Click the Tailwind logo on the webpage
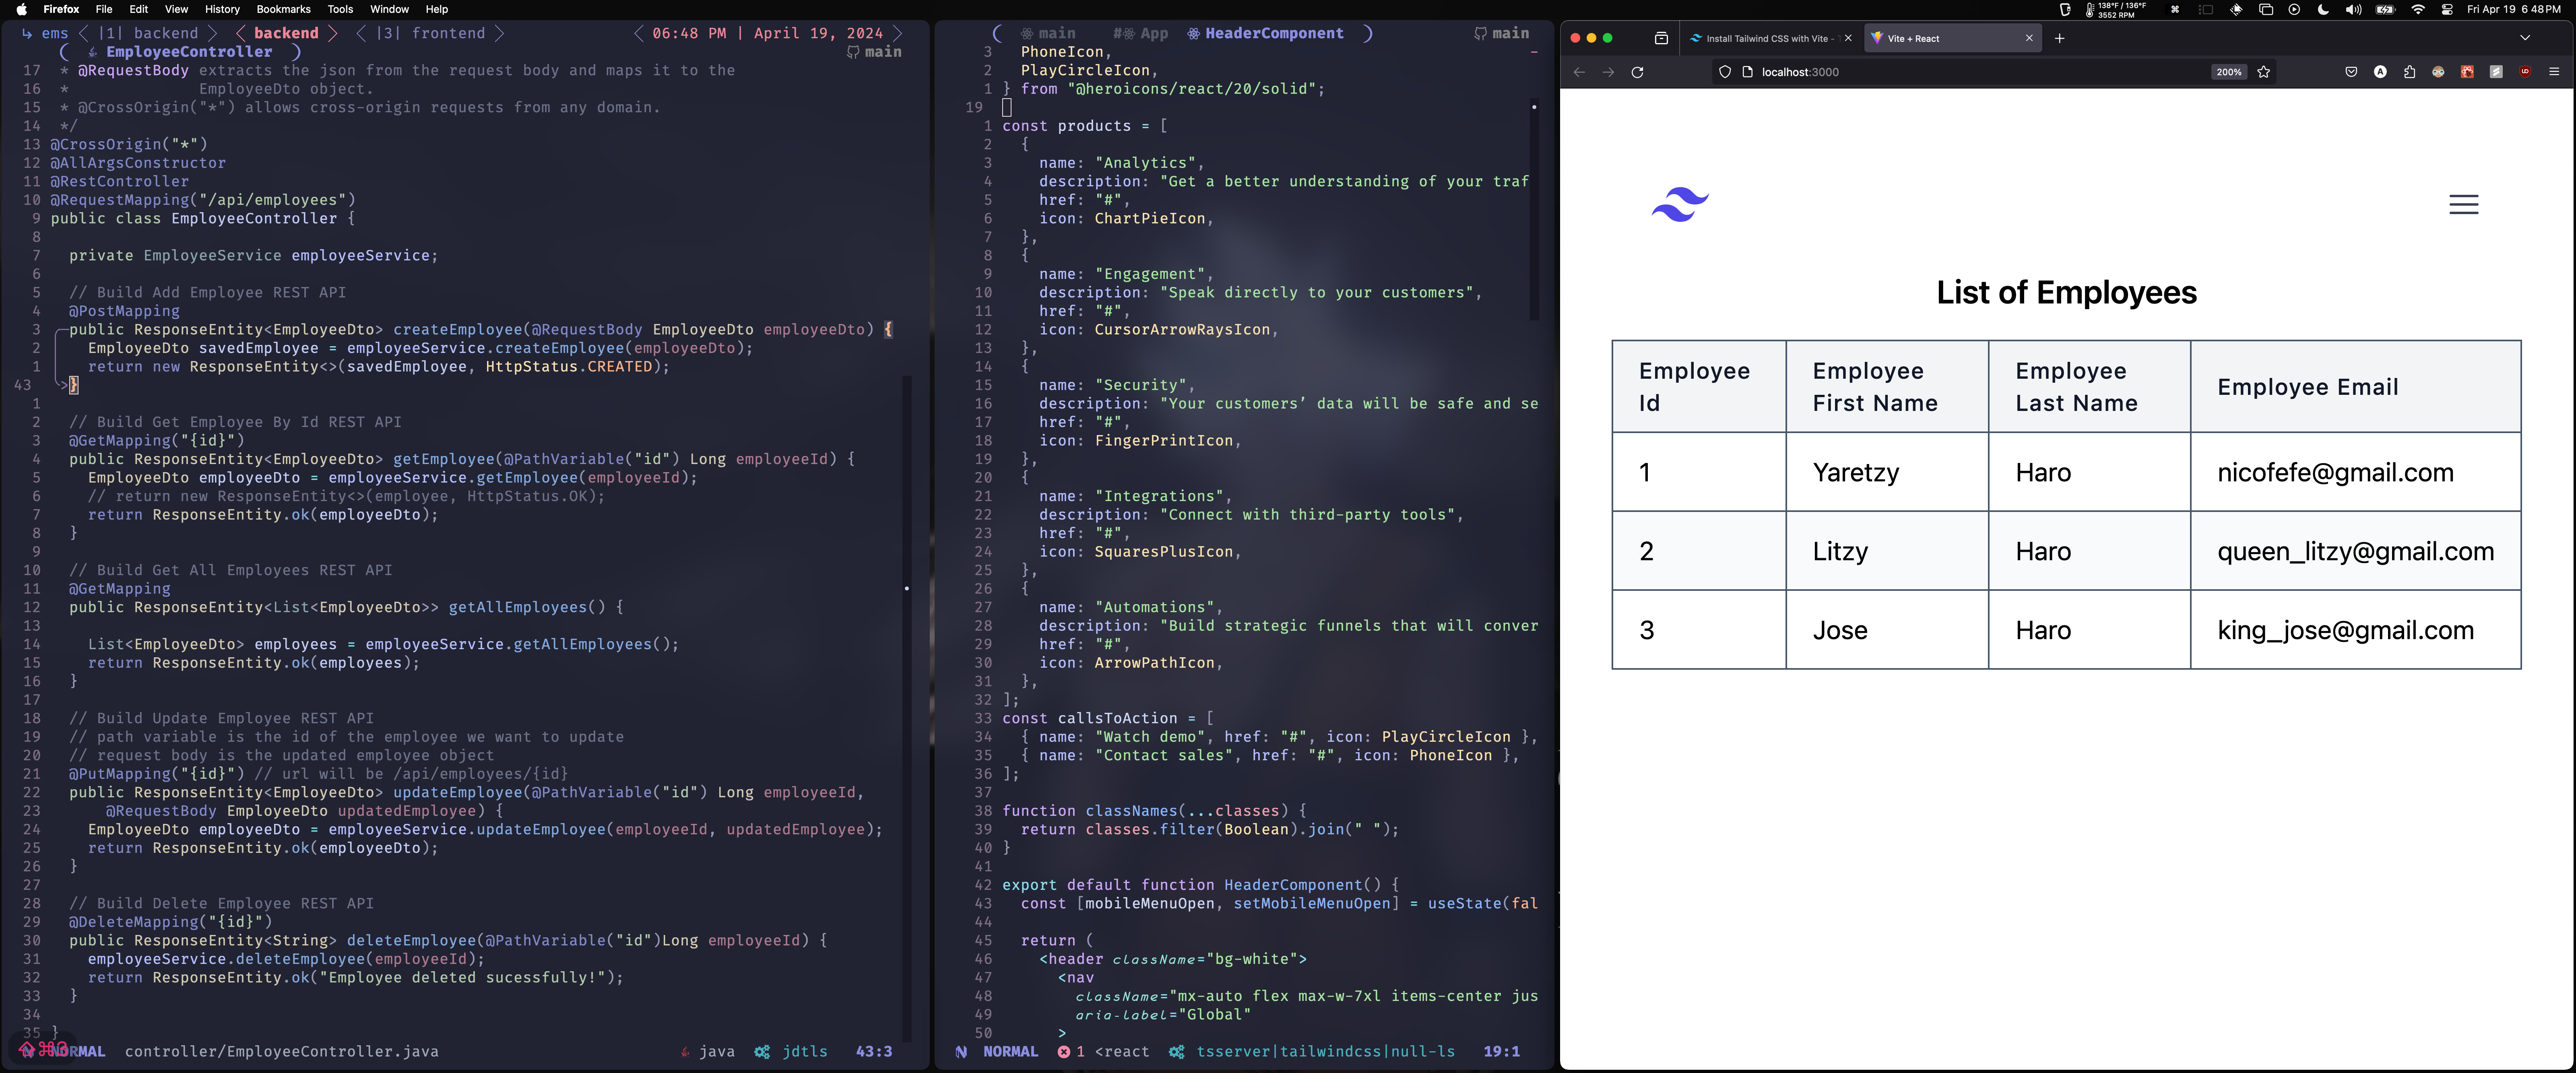The image size is (2576, 1073). 1680,204
